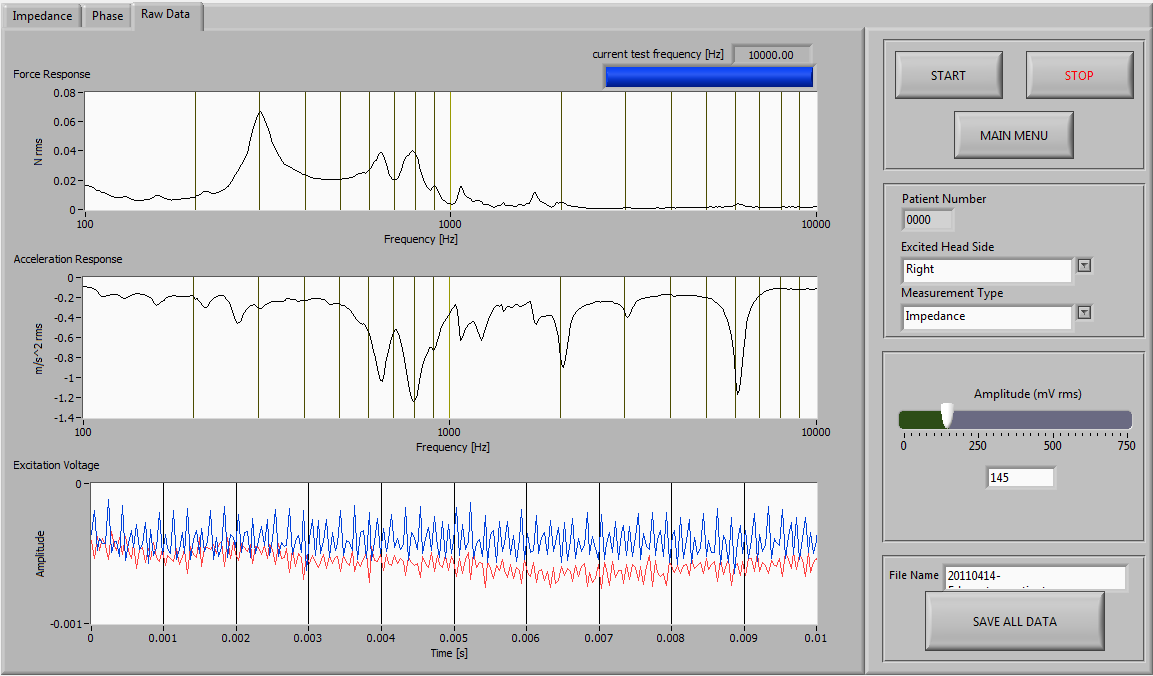Expand the Excited Head Side dropdown arrow
Screen dimensions: 1153x676
point(1084,266)
